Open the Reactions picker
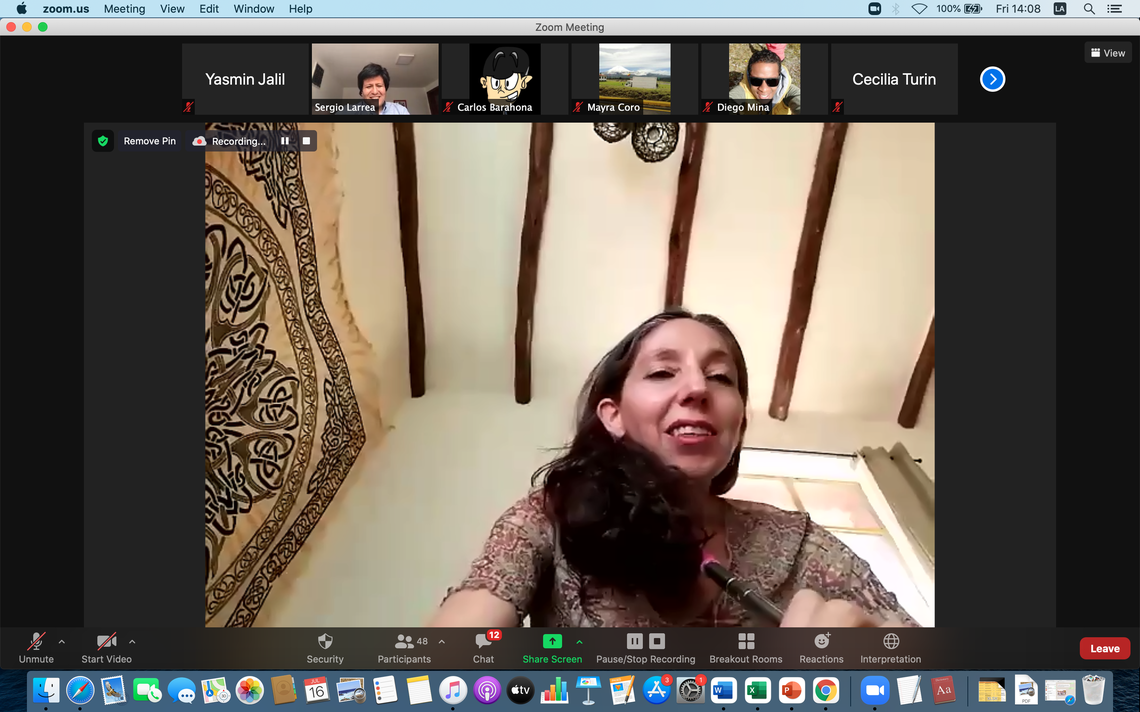Viewport: 1140px width, 712px height. 821,647
